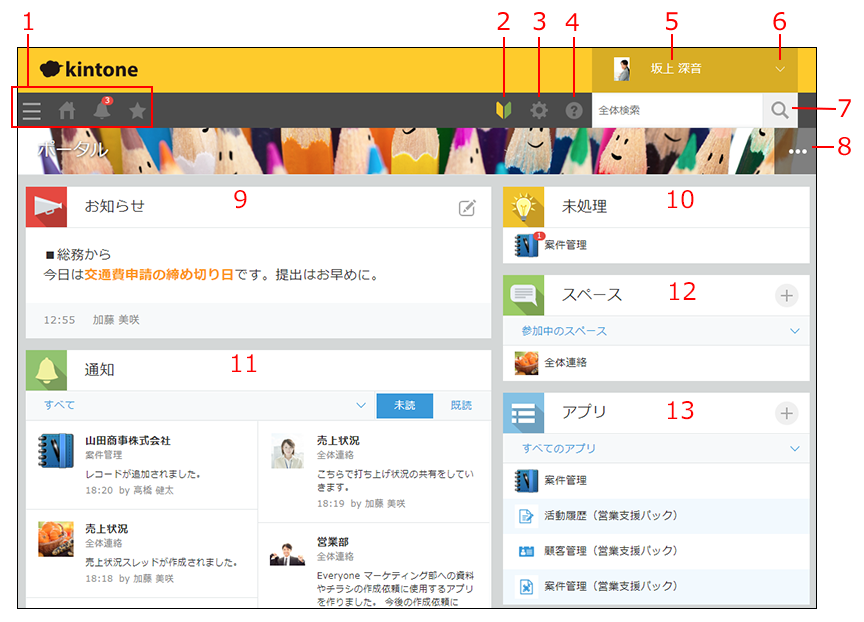Expand すべてのアプリ dropdown

[x=795, y=448]
